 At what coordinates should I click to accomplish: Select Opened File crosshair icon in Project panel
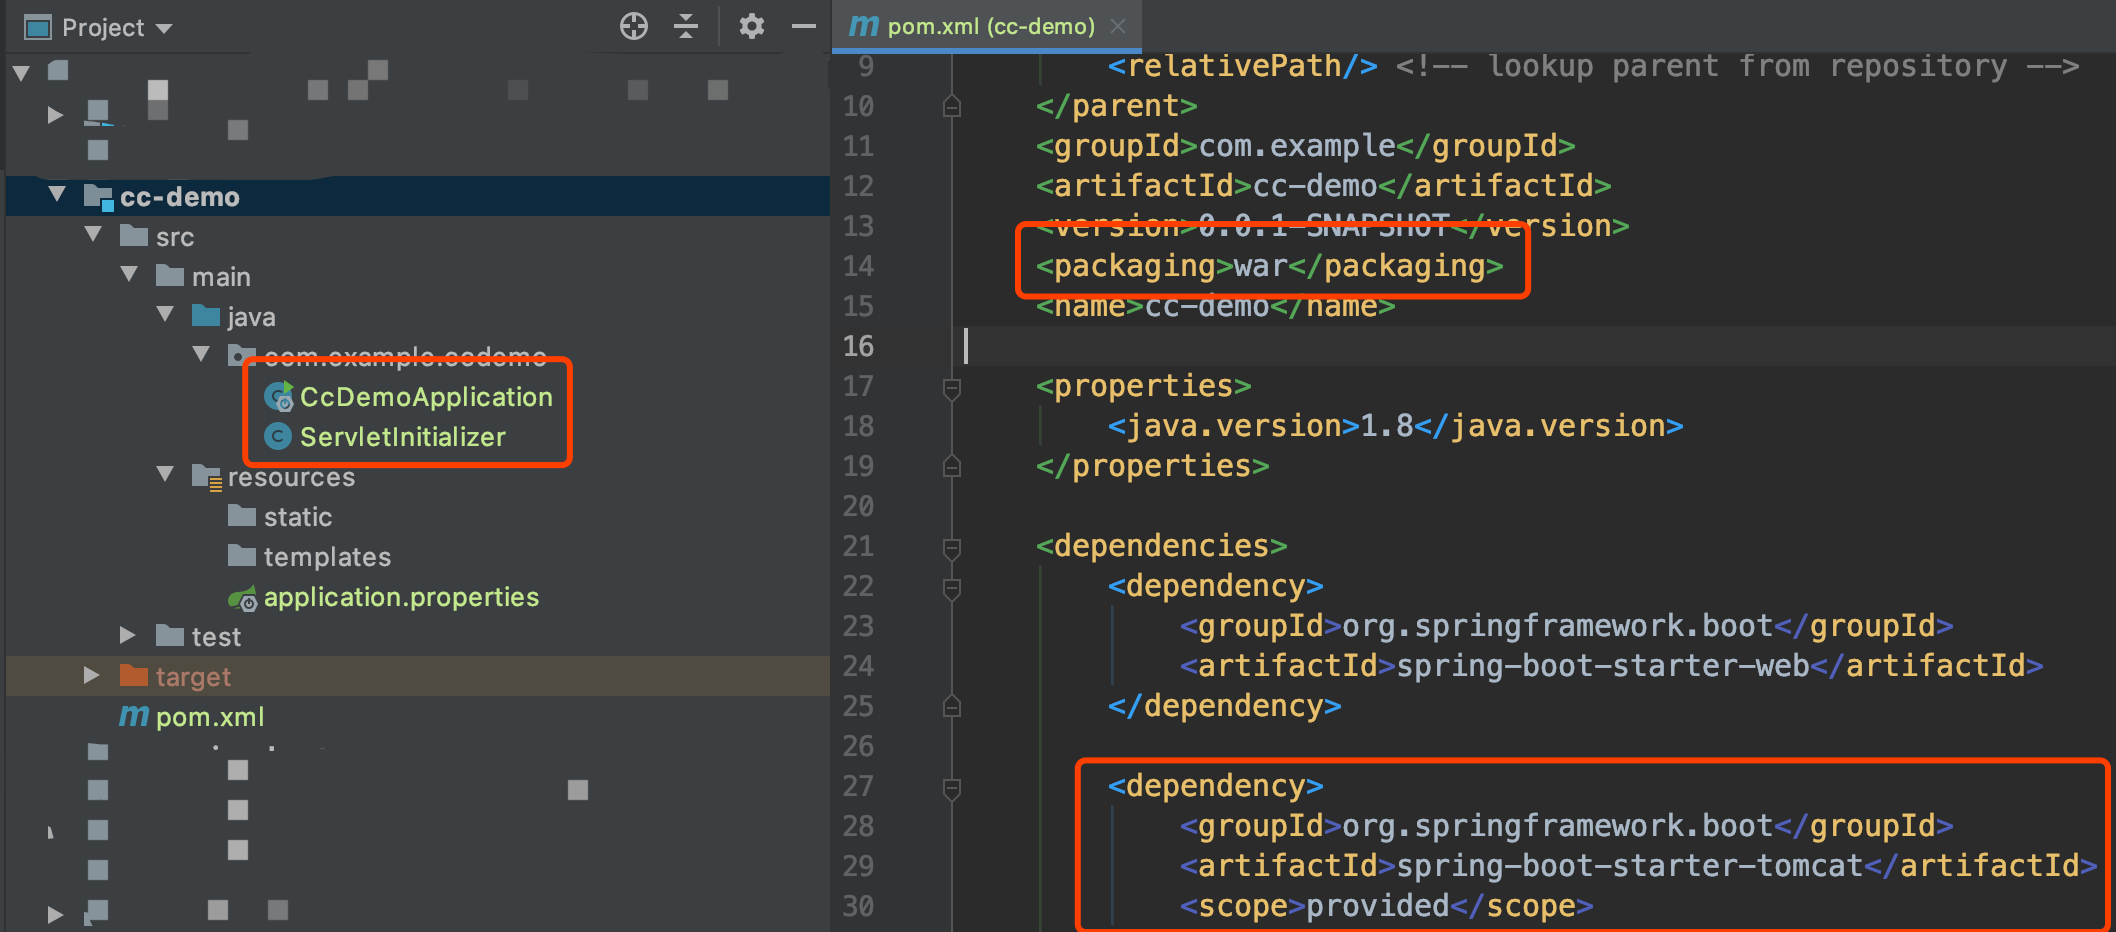633,27
